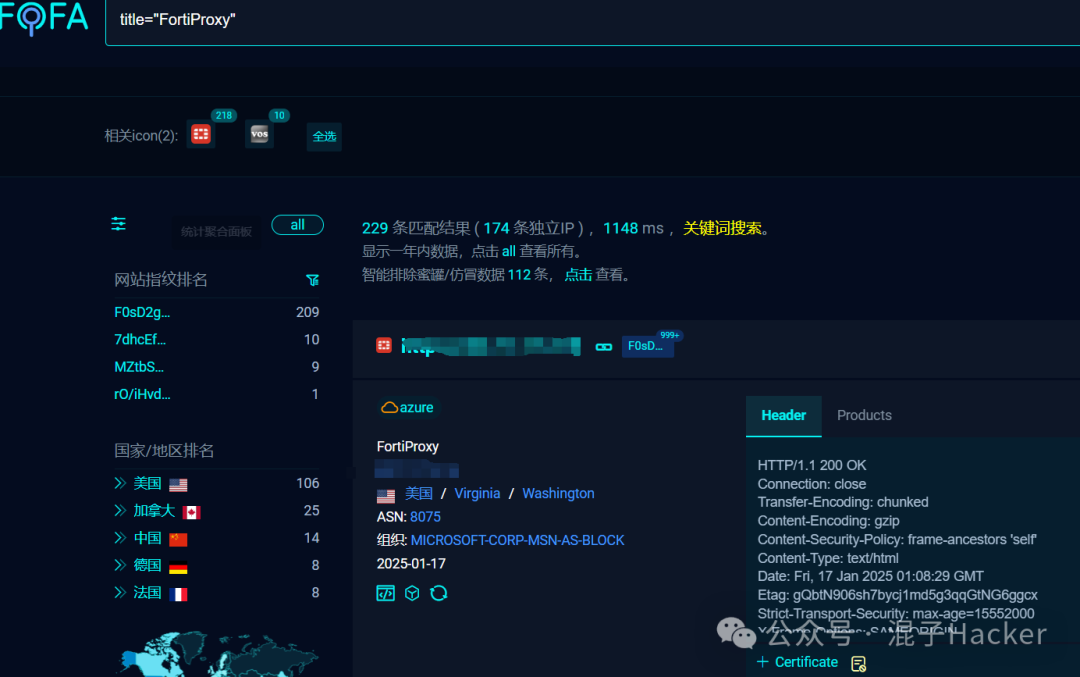1080x677 pixels.
Task: Open the Virginia region link
Action: 477,493
